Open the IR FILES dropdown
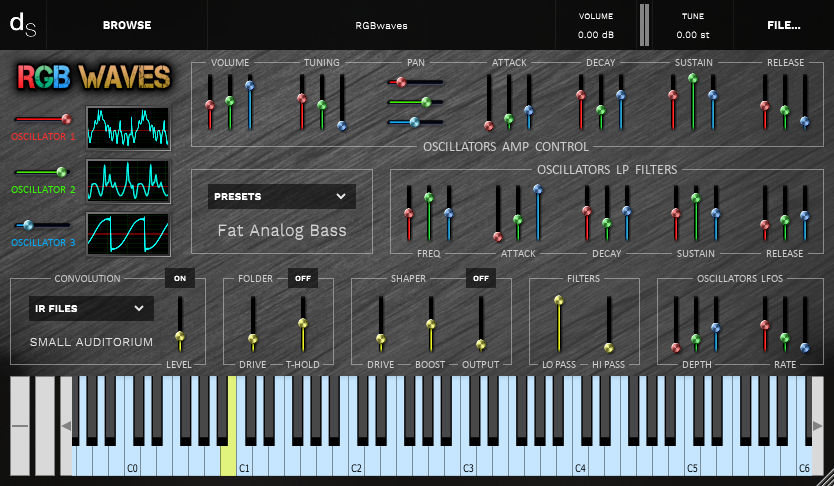Screen dimensions: 834x486 [91, 308]
